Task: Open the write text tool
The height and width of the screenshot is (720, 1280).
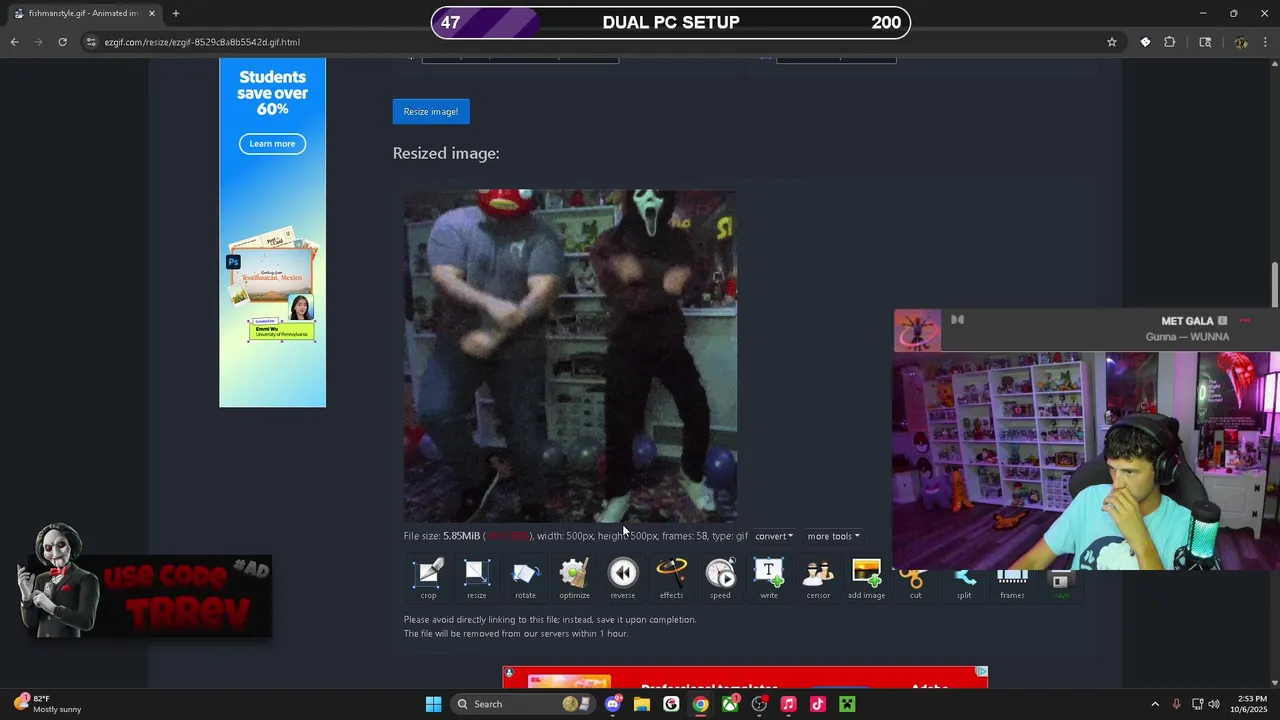Action: coord(769,579)
